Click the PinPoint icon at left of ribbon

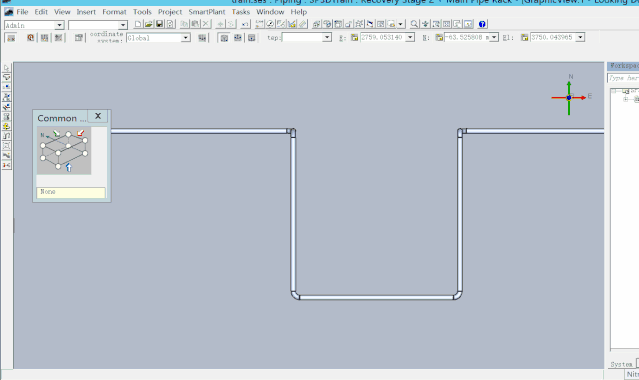pyautogui.click(x=11, y=38)
